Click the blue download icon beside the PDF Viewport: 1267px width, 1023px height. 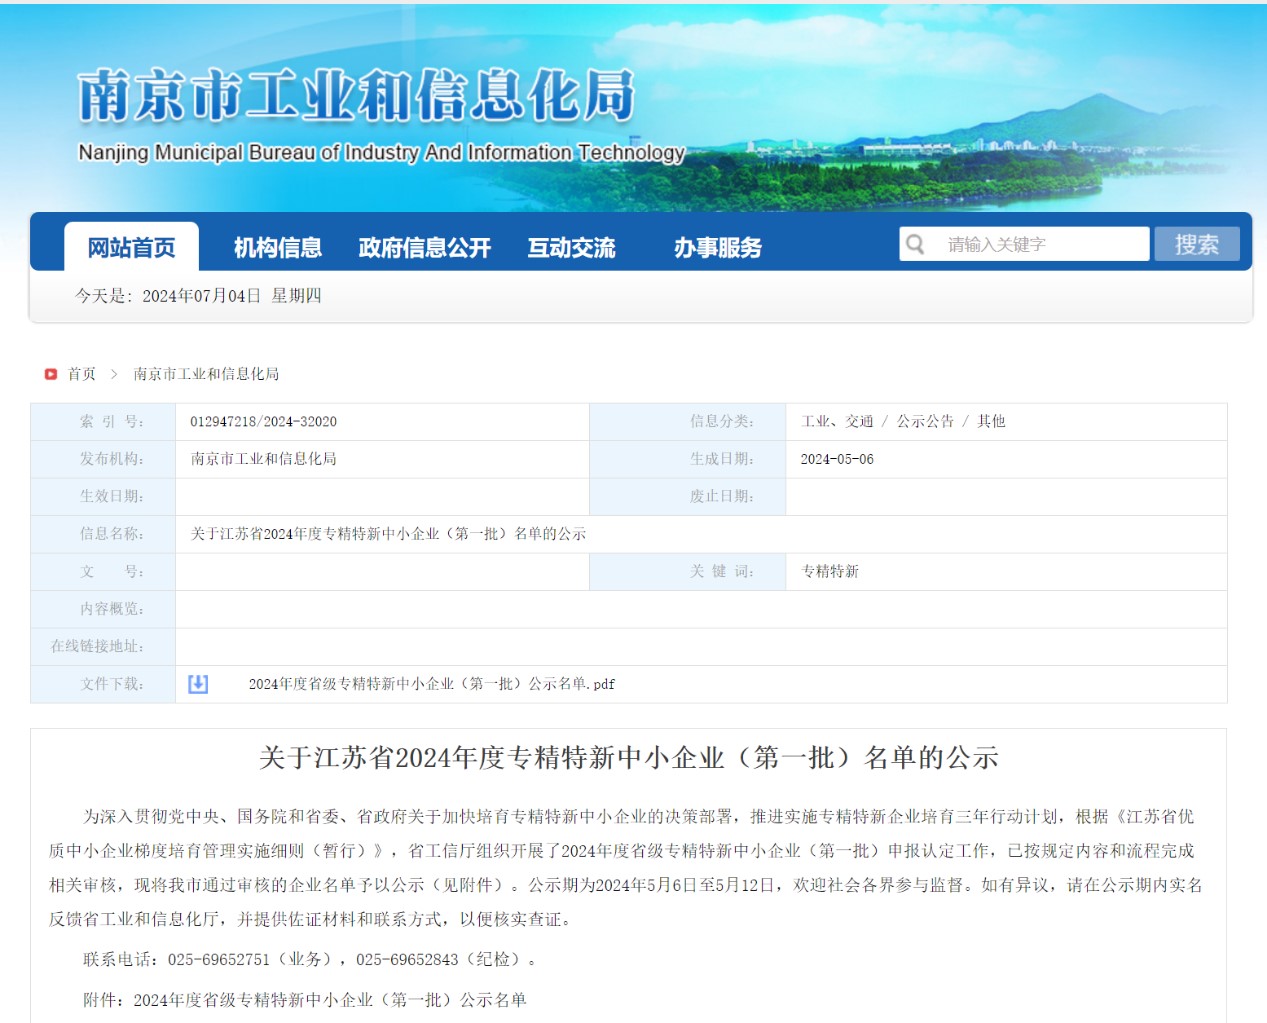198,684
